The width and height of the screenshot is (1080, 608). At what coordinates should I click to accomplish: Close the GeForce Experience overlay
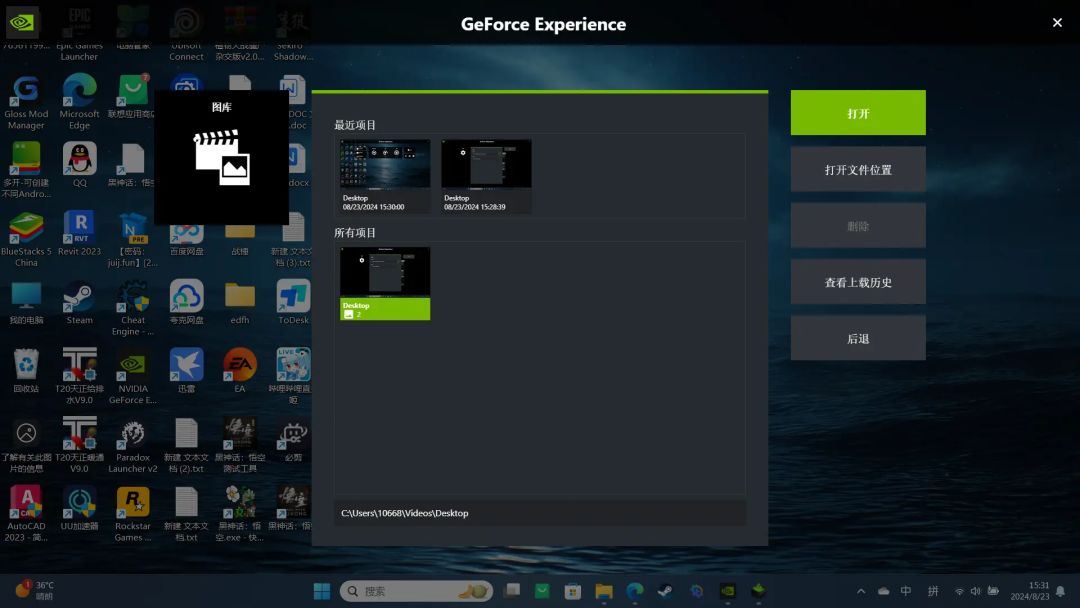tap(1057, 23)
